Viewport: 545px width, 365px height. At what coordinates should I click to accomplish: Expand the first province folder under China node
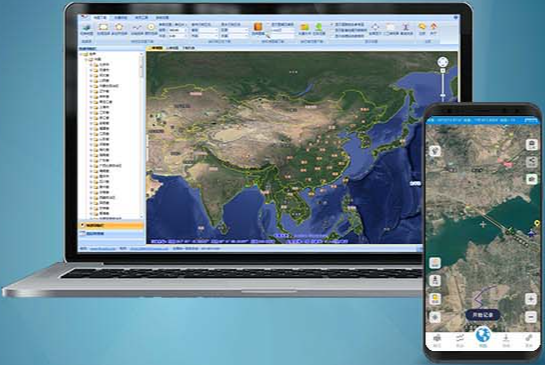click(x=91, y=65)
